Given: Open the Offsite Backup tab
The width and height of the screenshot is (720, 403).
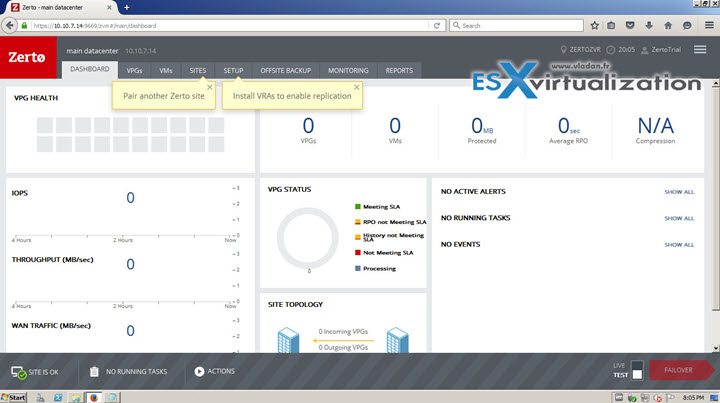Looking at the screenshot, I should [x=286, y=71].
